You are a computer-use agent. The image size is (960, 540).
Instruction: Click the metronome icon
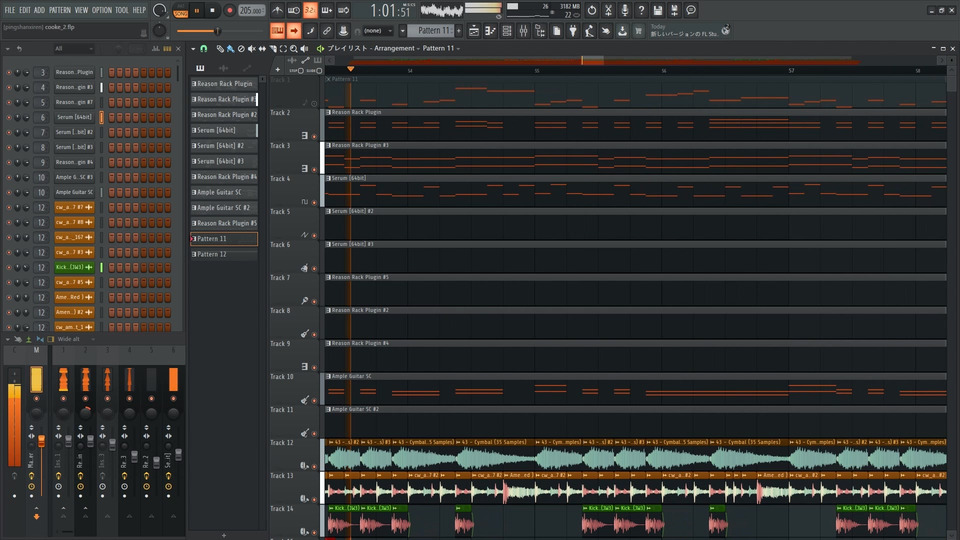click(275, 10)
